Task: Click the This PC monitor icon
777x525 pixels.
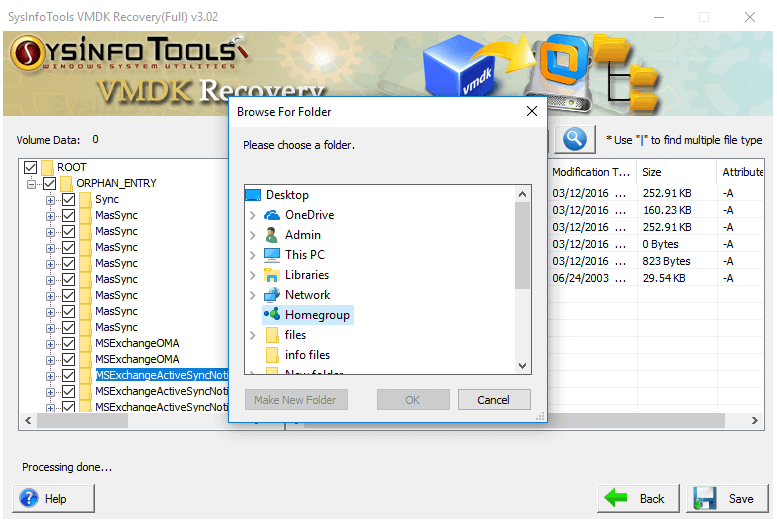Action: (272, 255)
